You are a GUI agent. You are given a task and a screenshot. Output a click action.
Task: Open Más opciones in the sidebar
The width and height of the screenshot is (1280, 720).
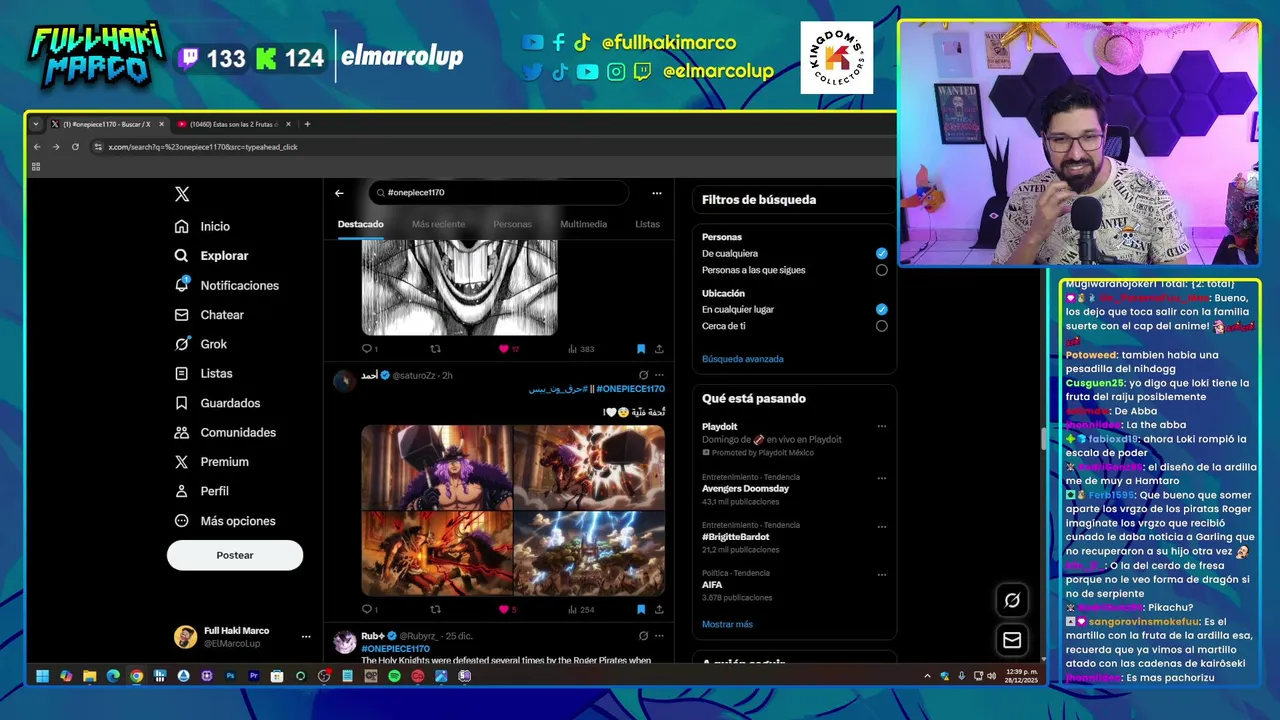coord(224,521)
